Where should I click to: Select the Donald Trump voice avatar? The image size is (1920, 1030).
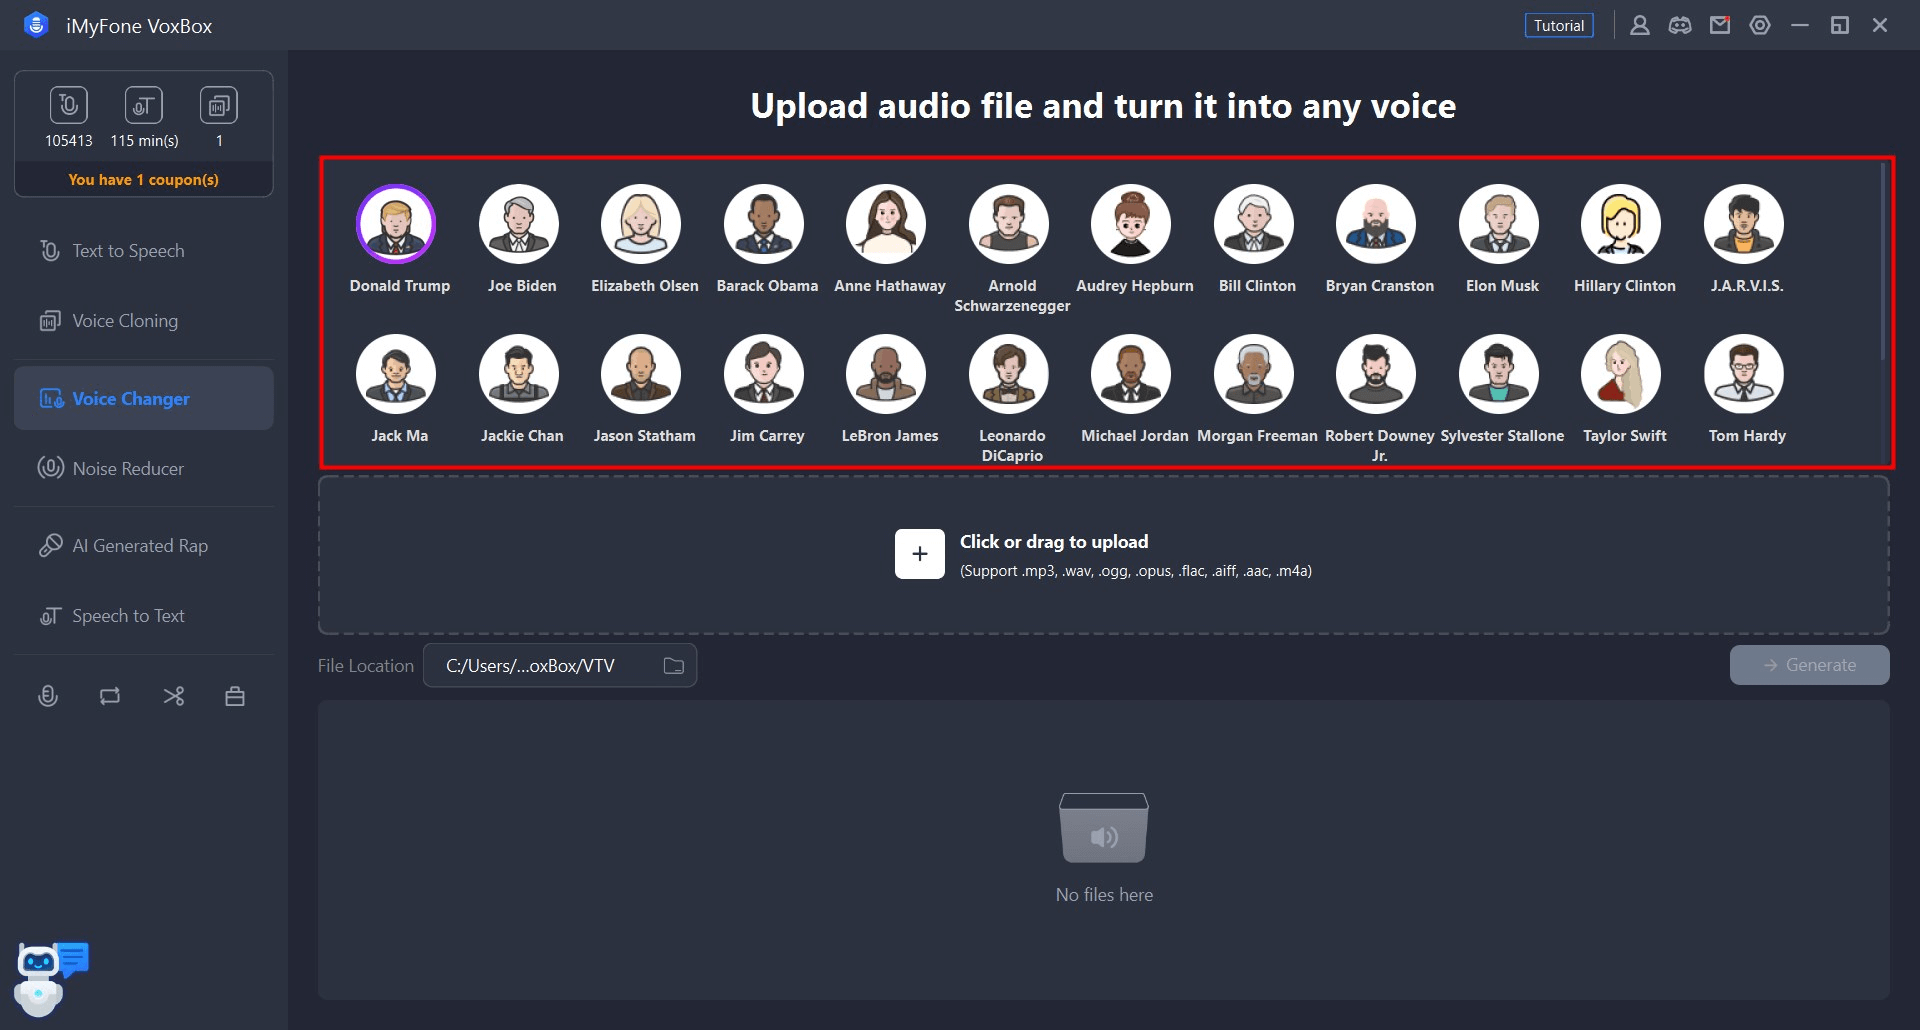tap(396, 224)
